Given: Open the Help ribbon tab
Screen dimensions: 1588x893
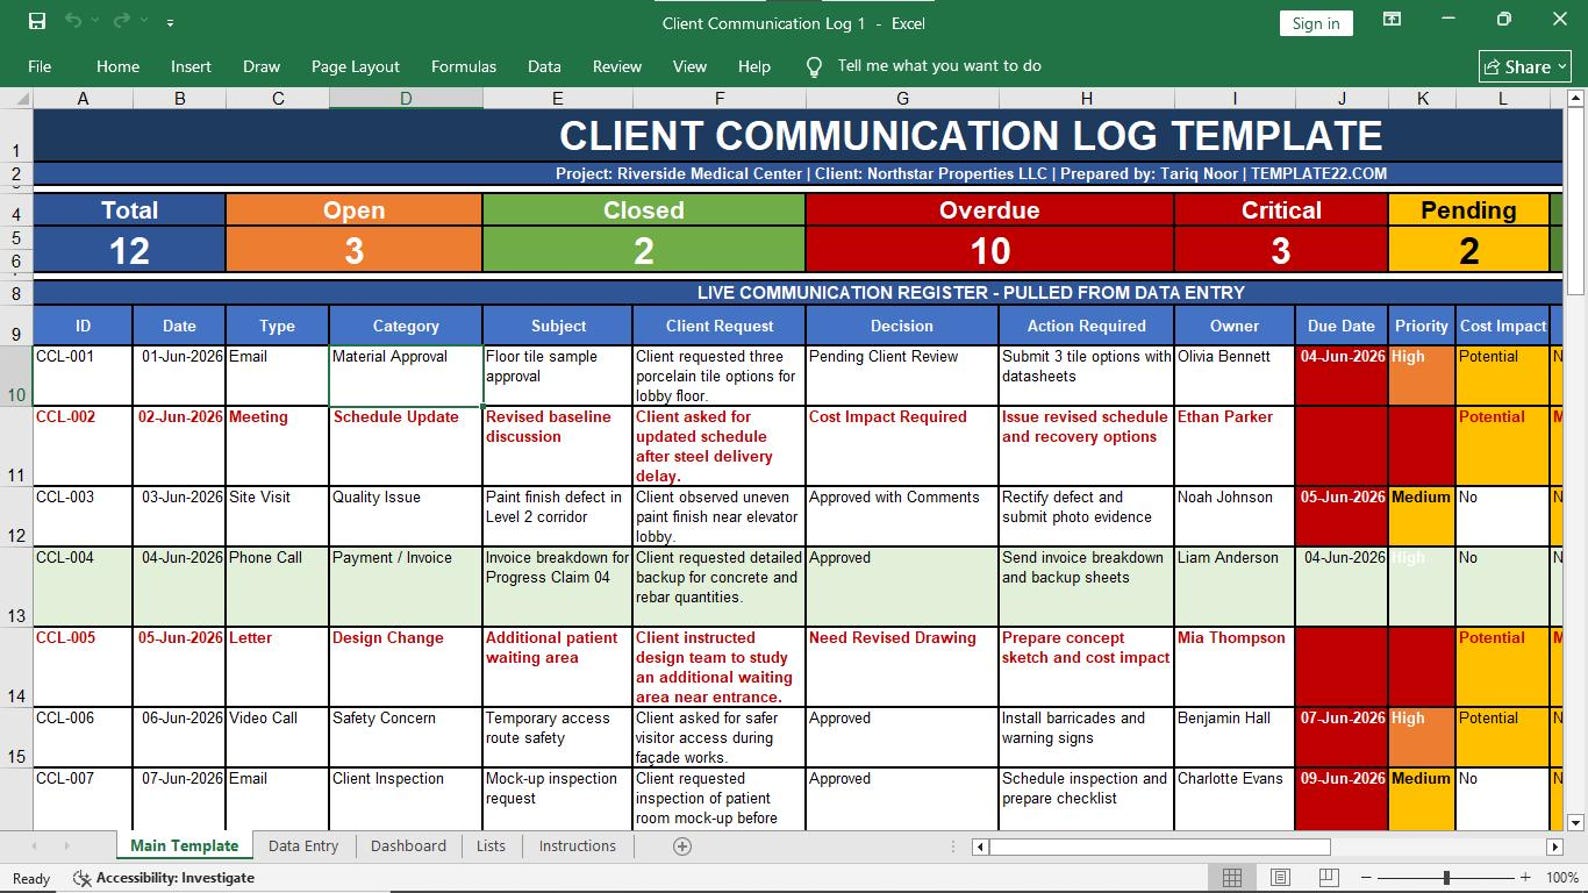Looking at the screenshot, I should point(754,66).
